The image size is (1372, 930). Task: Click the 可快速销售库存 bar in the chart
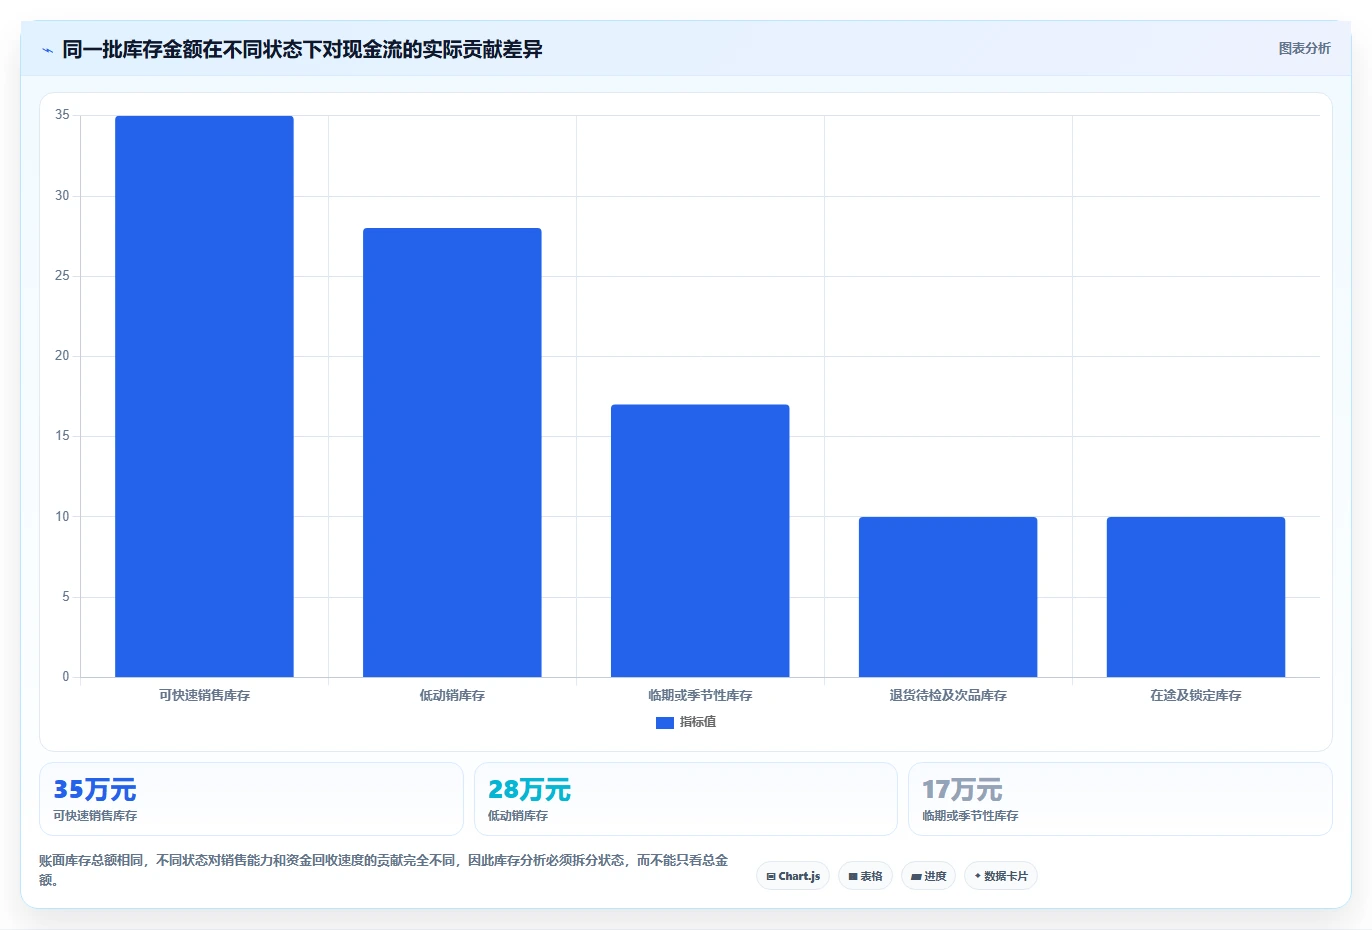click(204, 396)
